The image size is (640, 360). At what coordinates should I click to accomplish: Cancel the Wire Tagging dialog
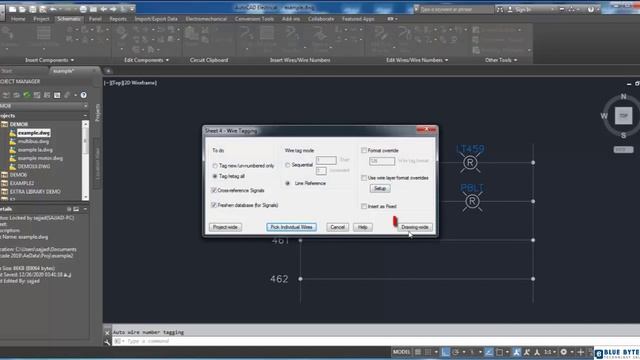point(337,227)
